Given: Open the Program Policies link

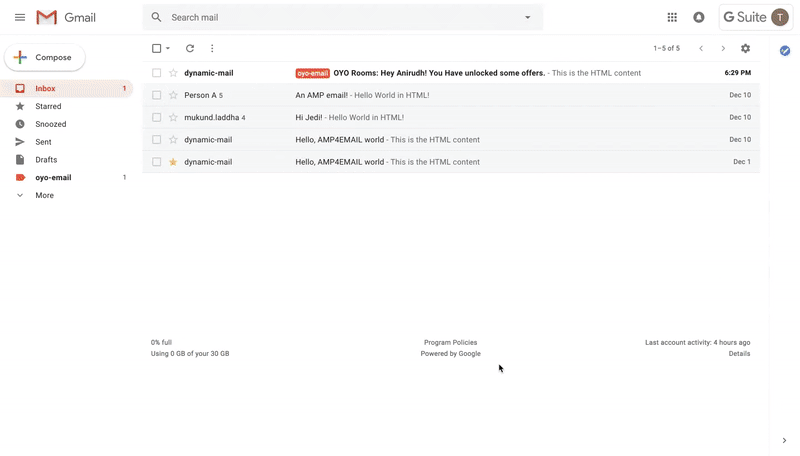Looking at the screenshot, I should pyautogui.click(x=450, y=343).
